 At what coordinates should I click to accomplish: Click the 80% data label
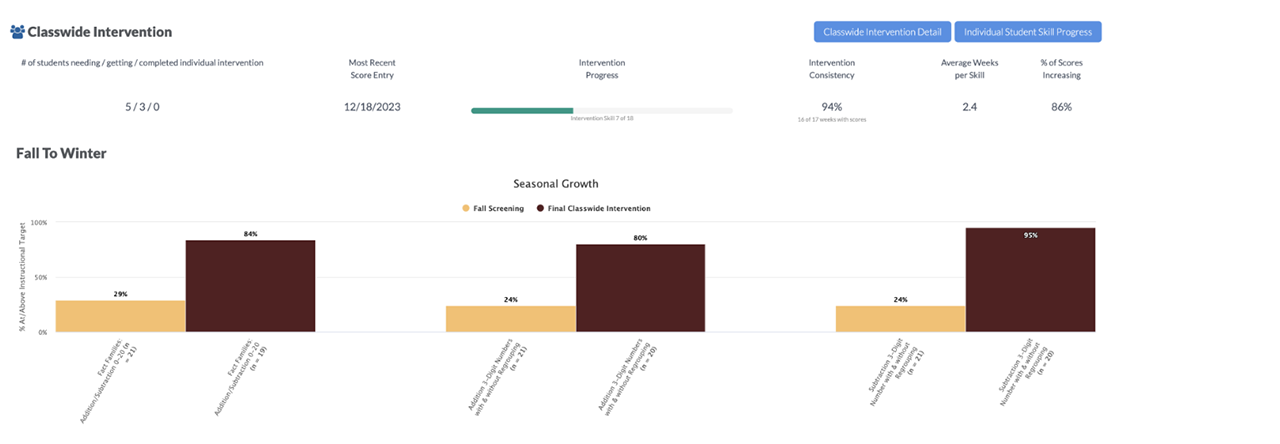(x=640, y=238)
